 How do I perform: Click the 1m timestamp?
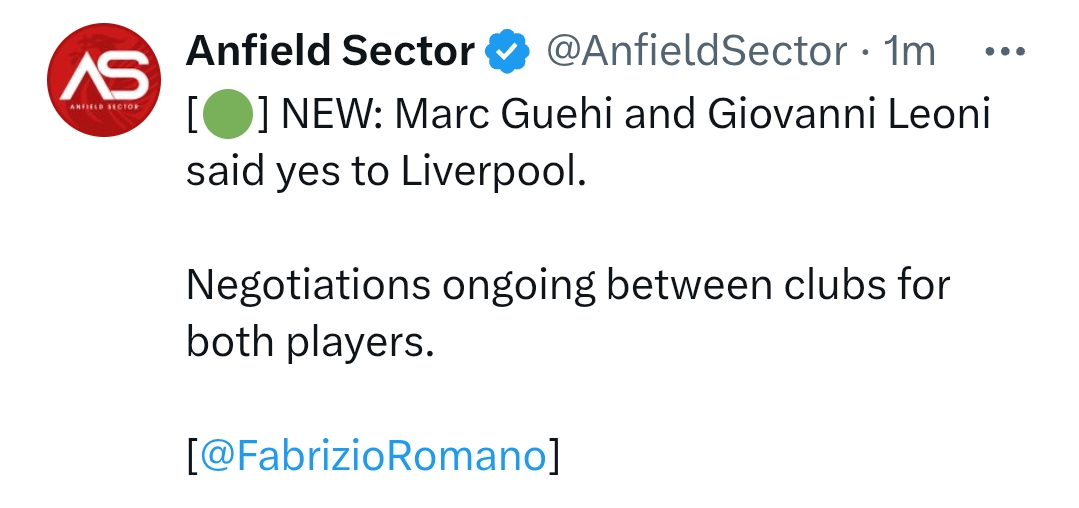click(910, 52)
